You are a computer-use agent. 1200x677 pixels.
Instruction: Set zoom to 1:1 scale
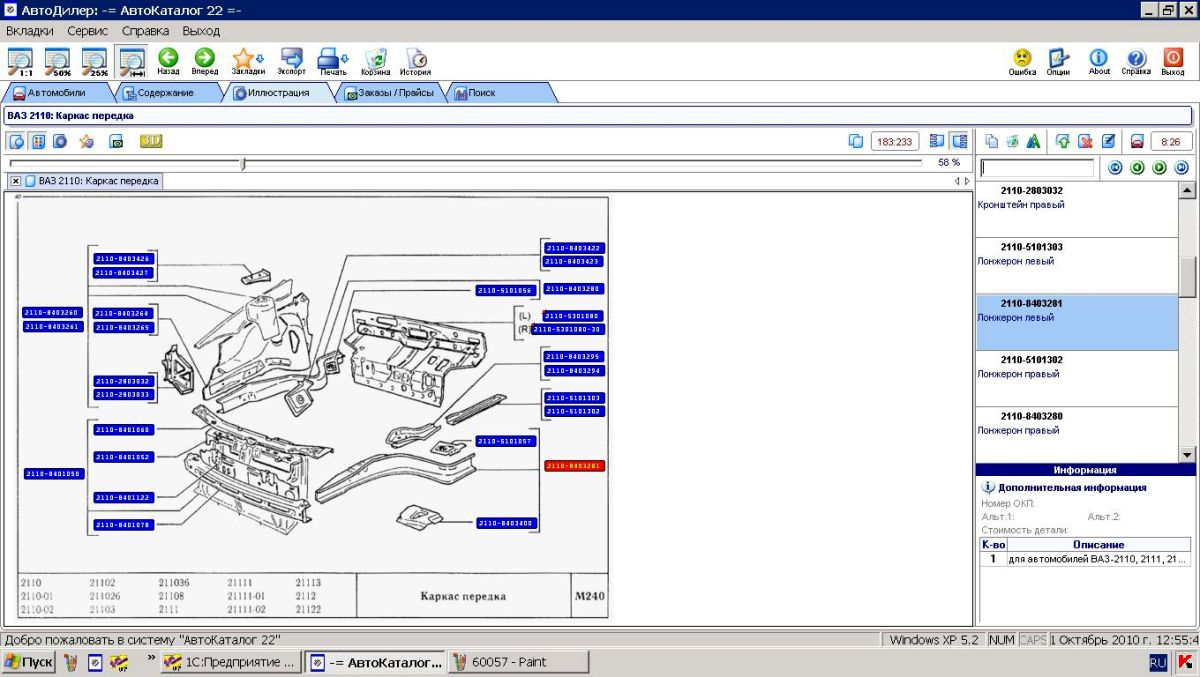20,62
